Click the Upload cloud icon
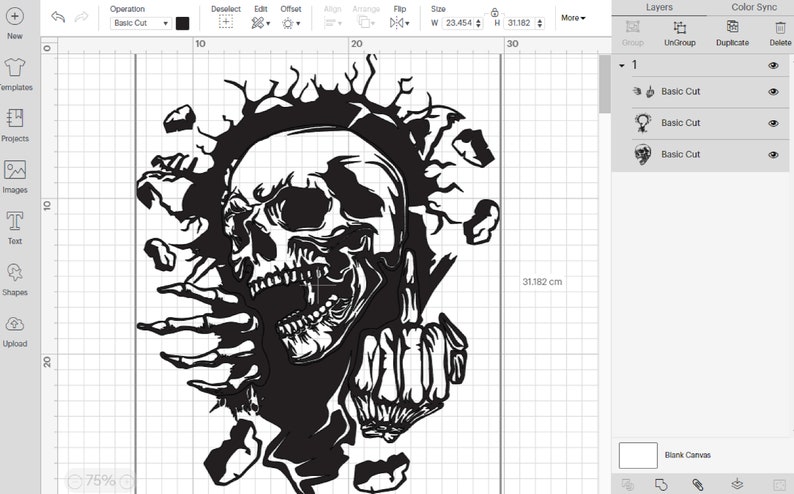Screen dimensions: 794x494 pyautogui.click(x=14, y=325)
